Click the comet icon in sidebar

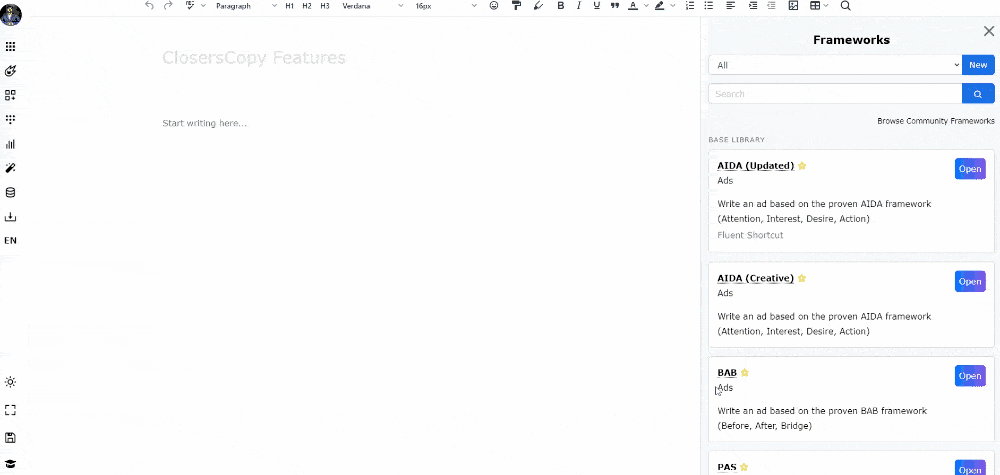tap(10, 71)
